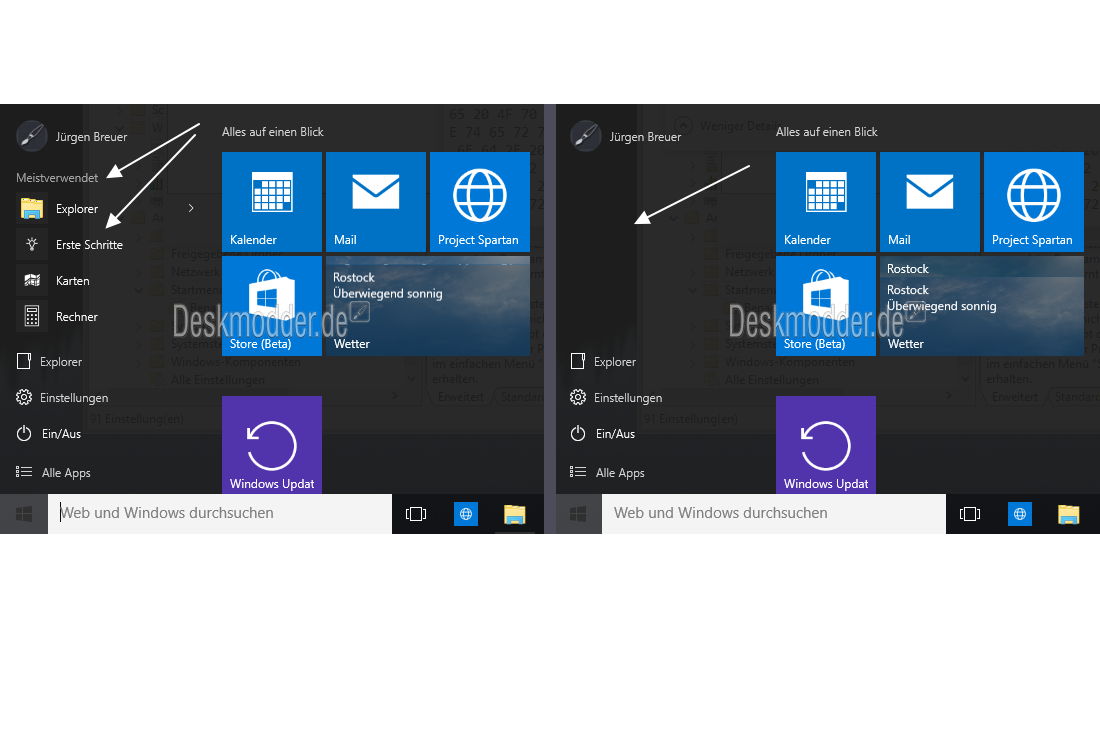The width and height of the screenshot is (1100, 746).
Task: Show Alle Apps in left Start menu
Action: coord(54,472)
